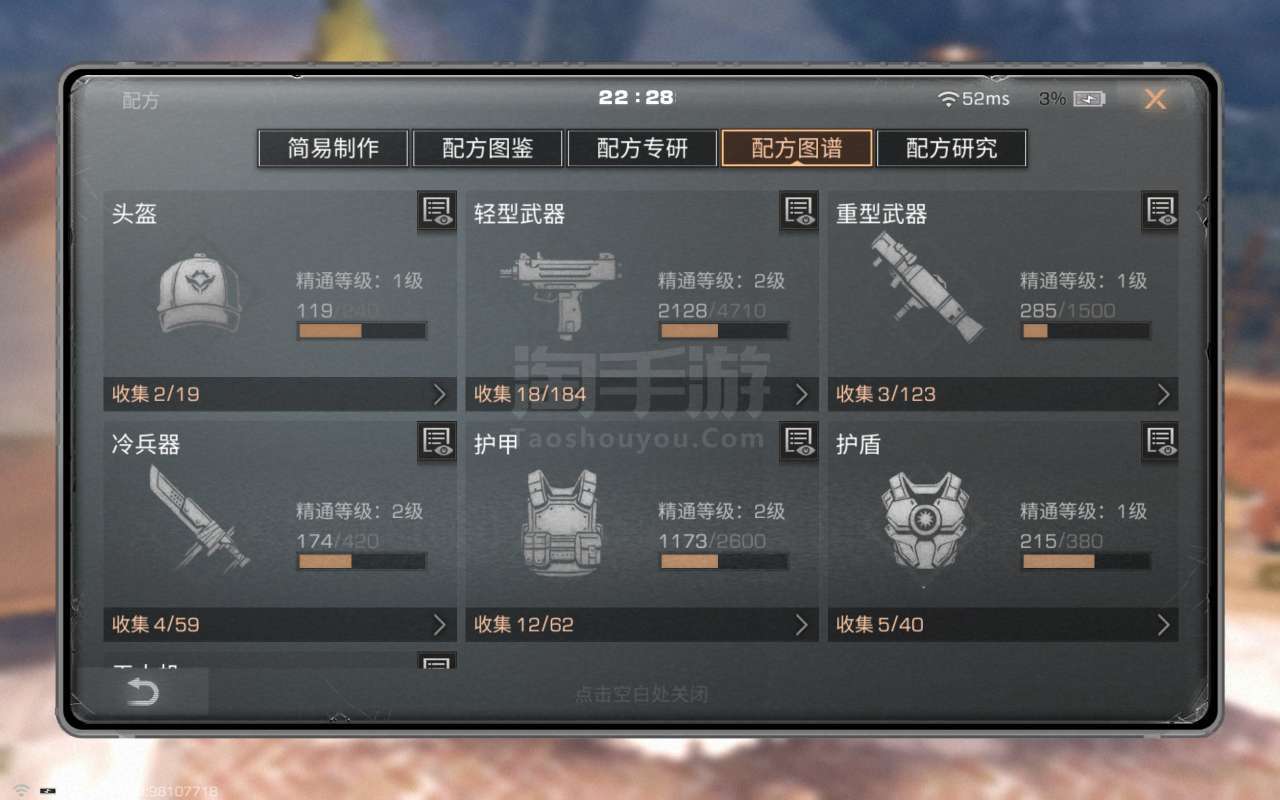Screen dimensions: 1280x800
Task: Click the back arrow button
Action: pyautogui.click(x=143, y=692)
